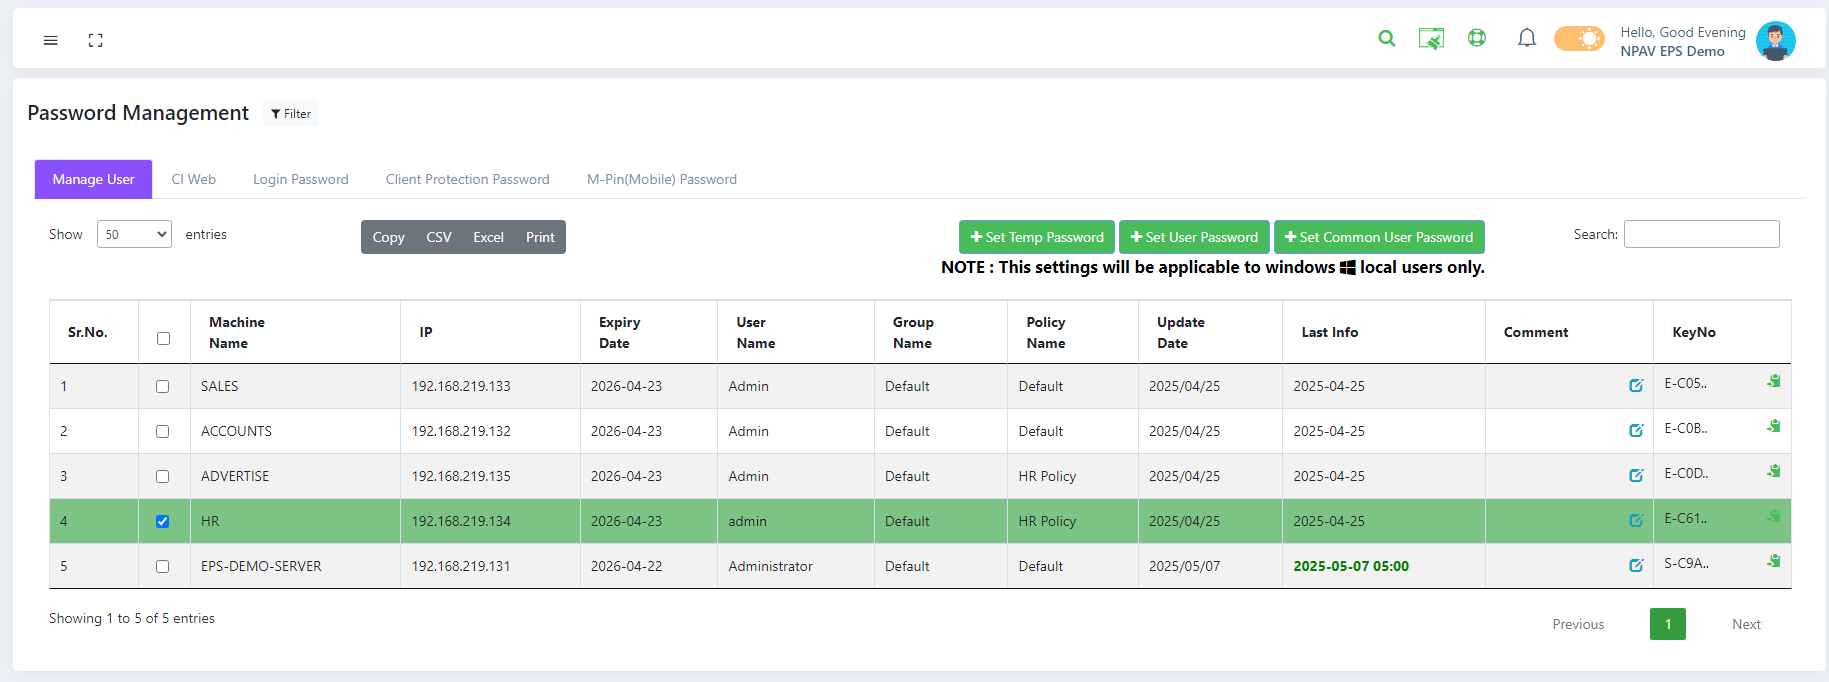1829x682 pixels.
Task: Open the green search icon
Action: [1386, 38]
